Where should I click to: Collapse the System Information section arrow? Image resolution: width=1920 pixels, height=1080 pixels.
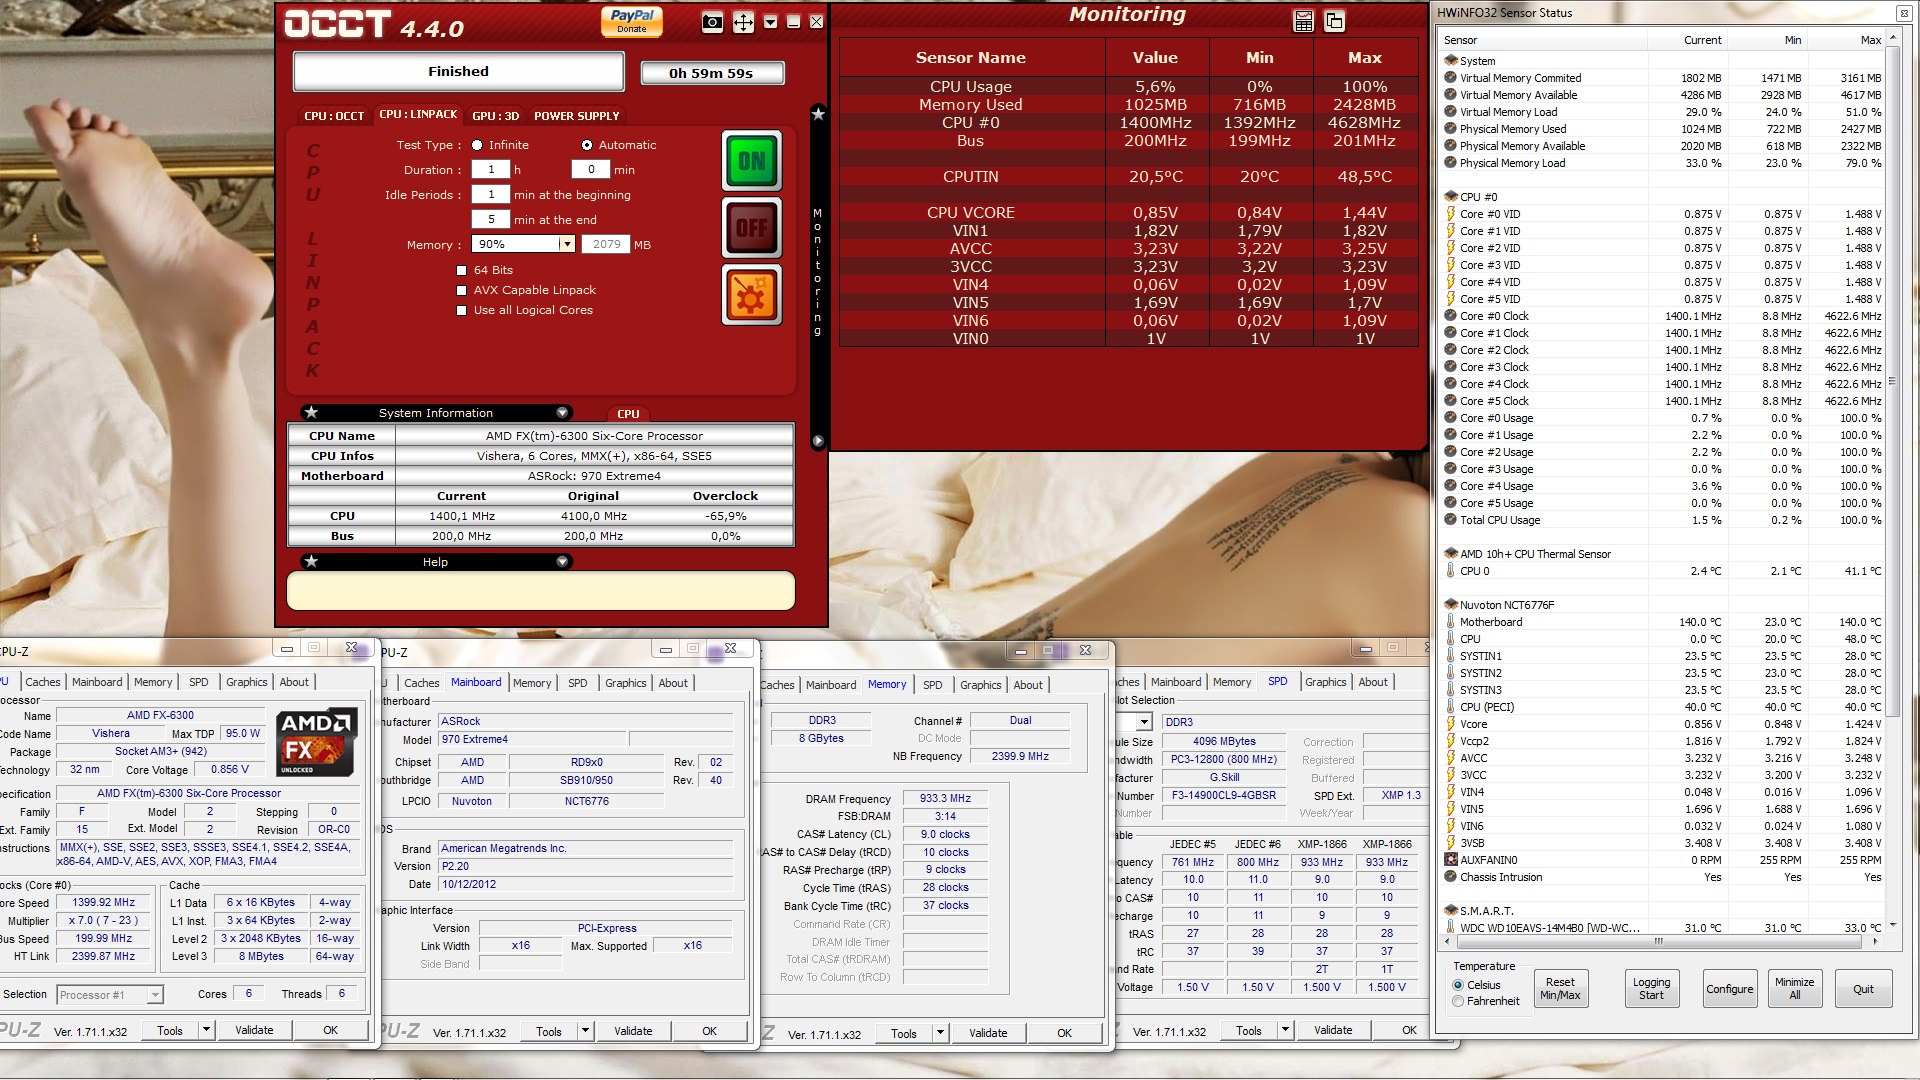(x=562, y=412)
